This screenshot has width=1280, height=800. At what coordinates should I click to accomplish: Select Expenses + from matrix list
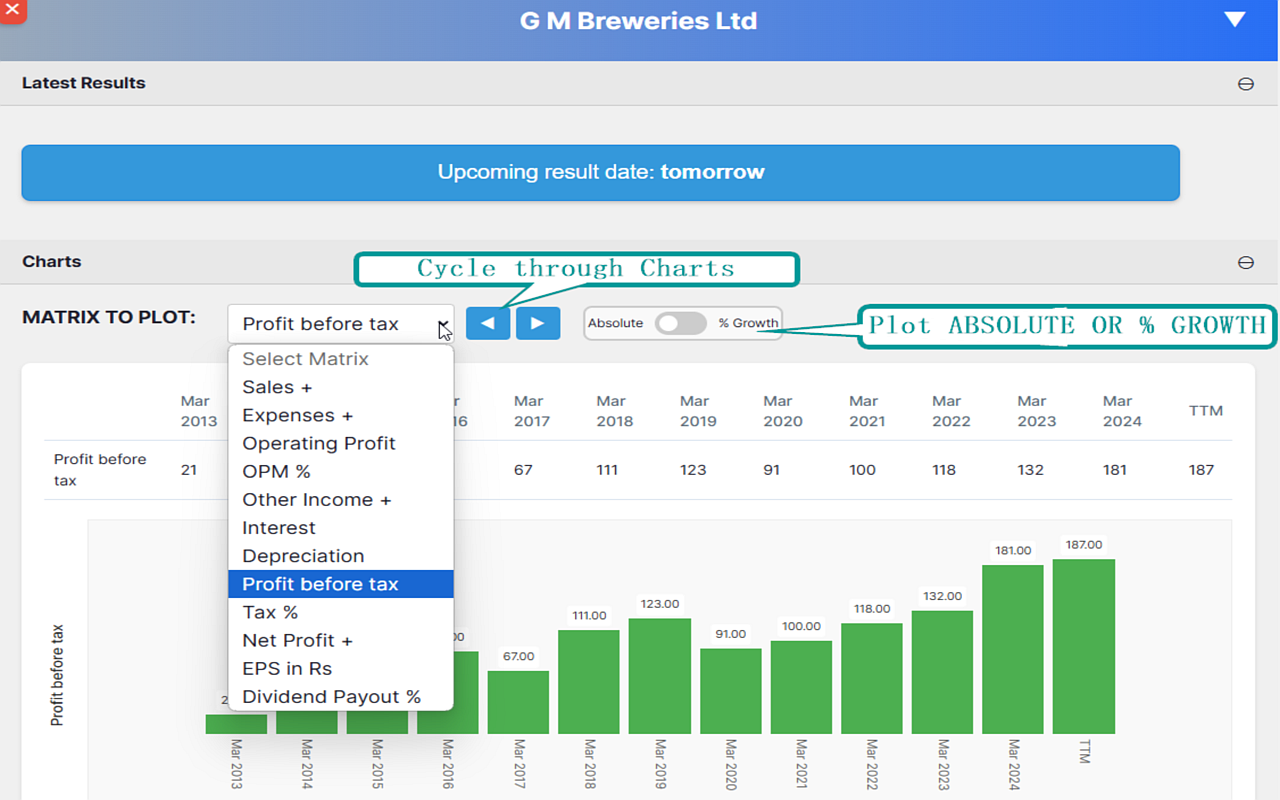[x=297, y=415]
